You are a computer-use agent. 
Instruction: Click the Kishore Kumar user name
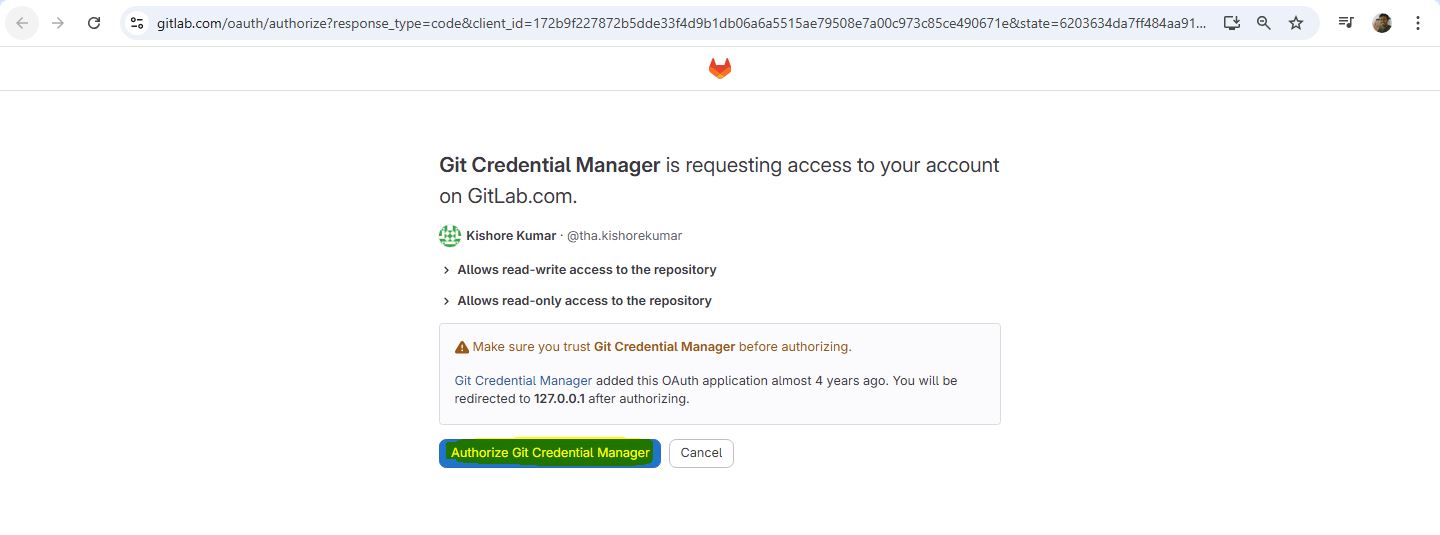[x=511, y=236]
